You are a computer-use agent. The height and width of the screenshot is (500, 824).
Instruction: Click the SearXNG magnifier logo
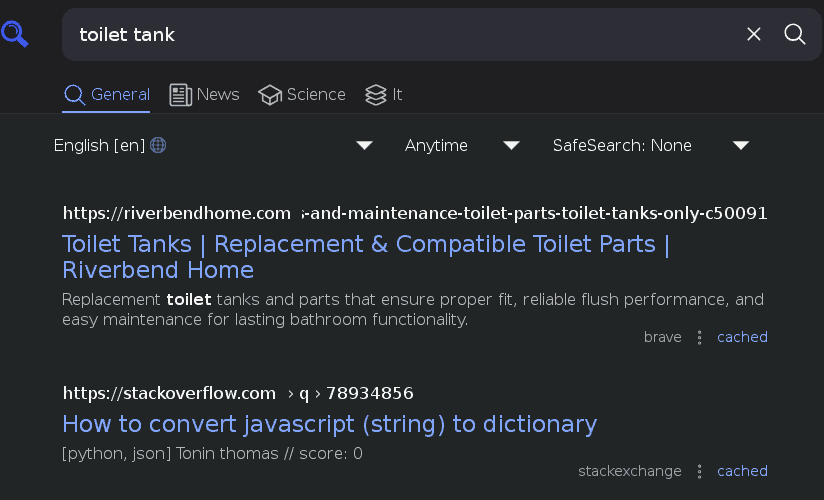pos(15,35)
